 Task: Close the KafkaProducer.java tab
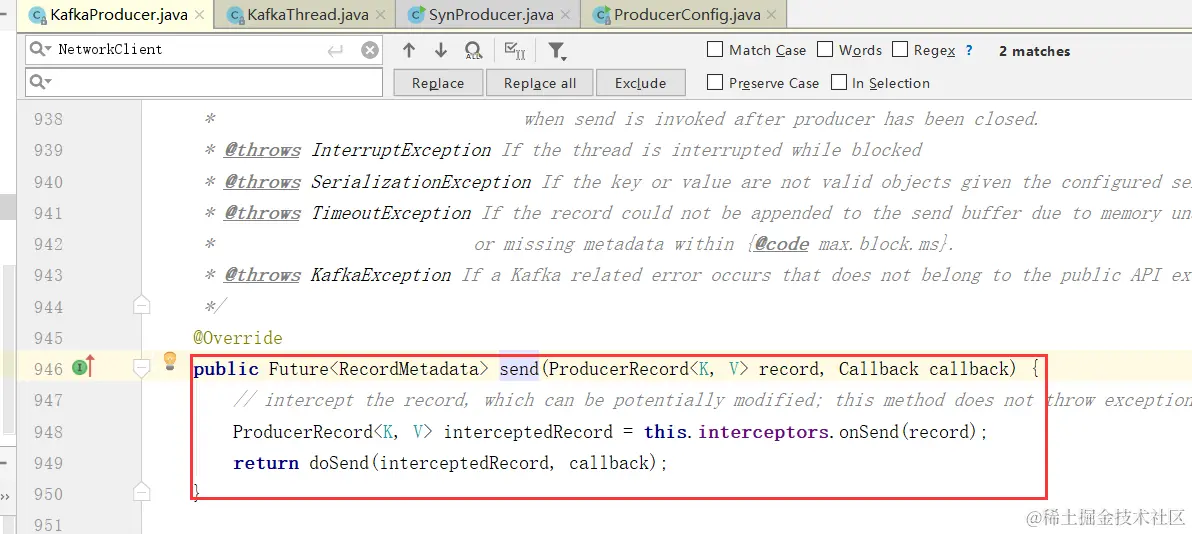coord(199,14)
